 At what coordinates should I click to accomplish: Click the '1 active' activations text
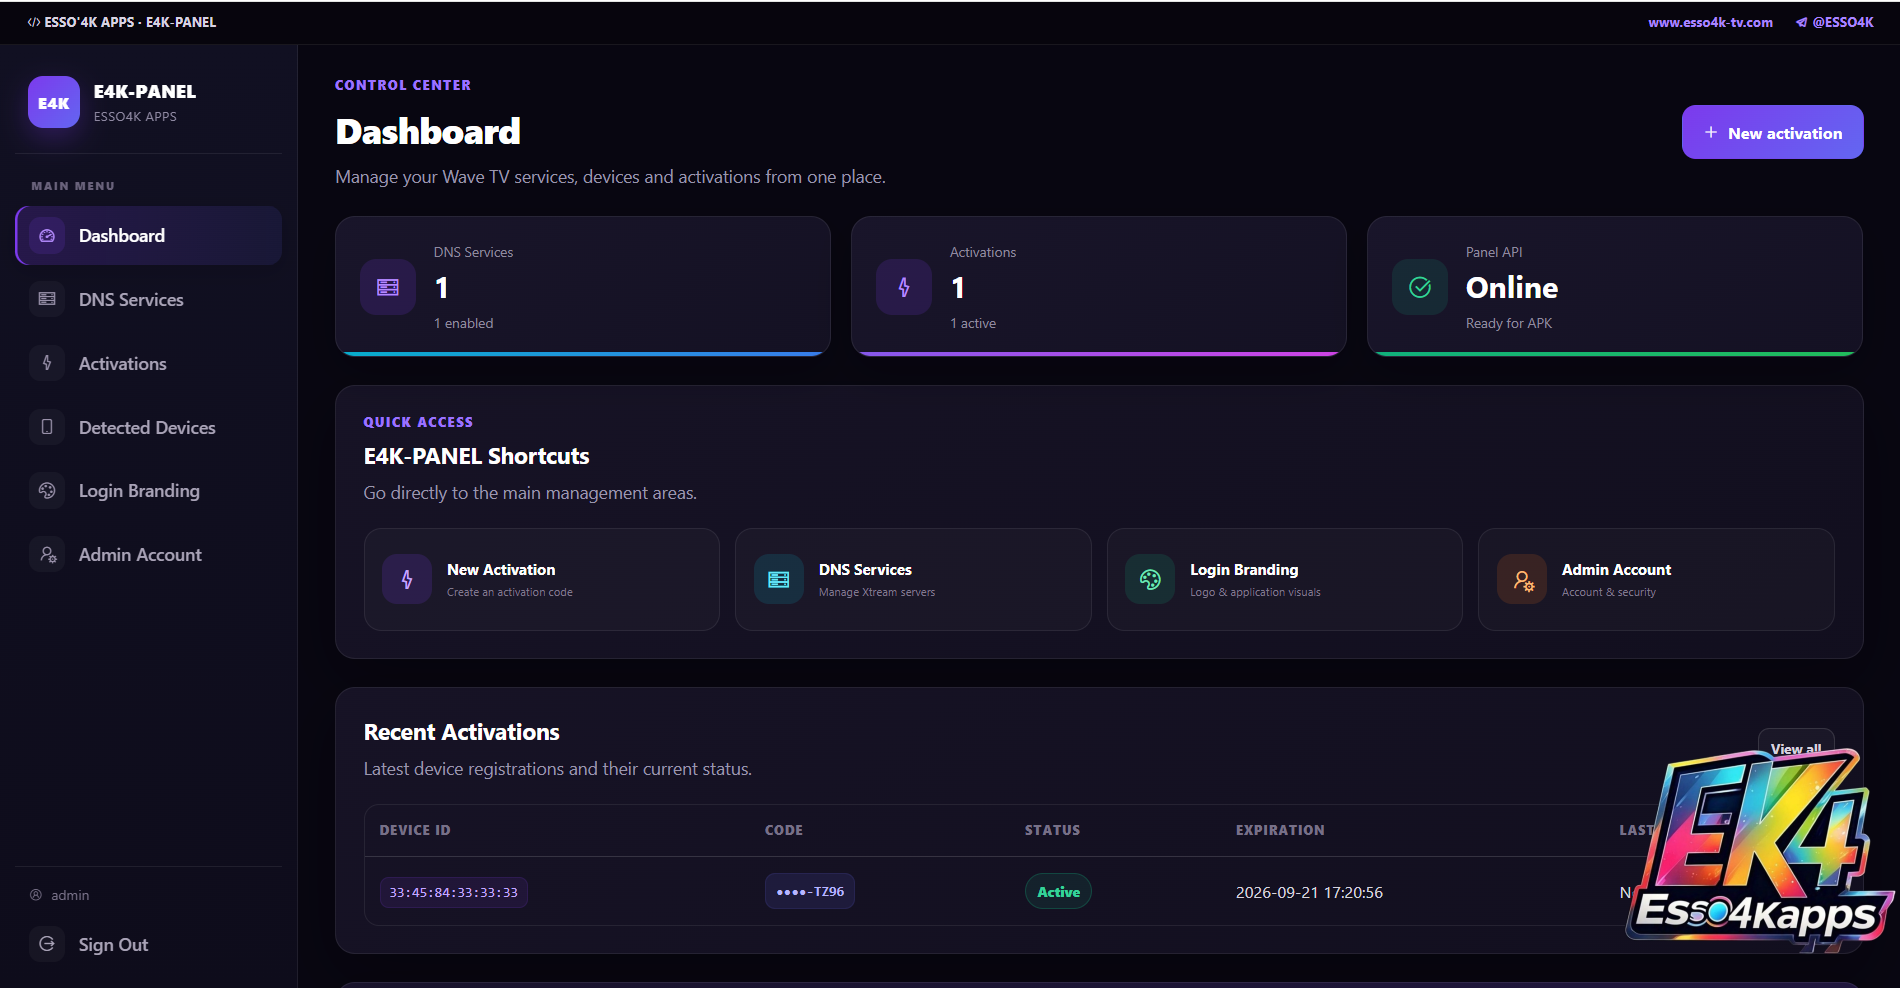point(973,323)
